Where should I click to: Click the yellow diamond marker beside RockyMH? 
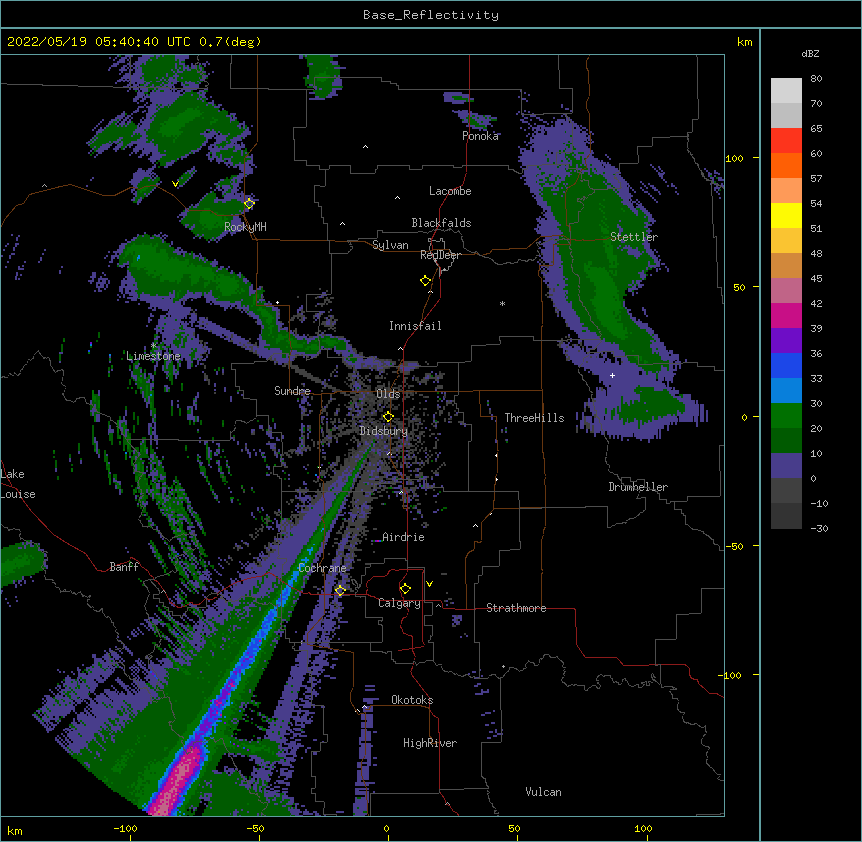[249, 204]
